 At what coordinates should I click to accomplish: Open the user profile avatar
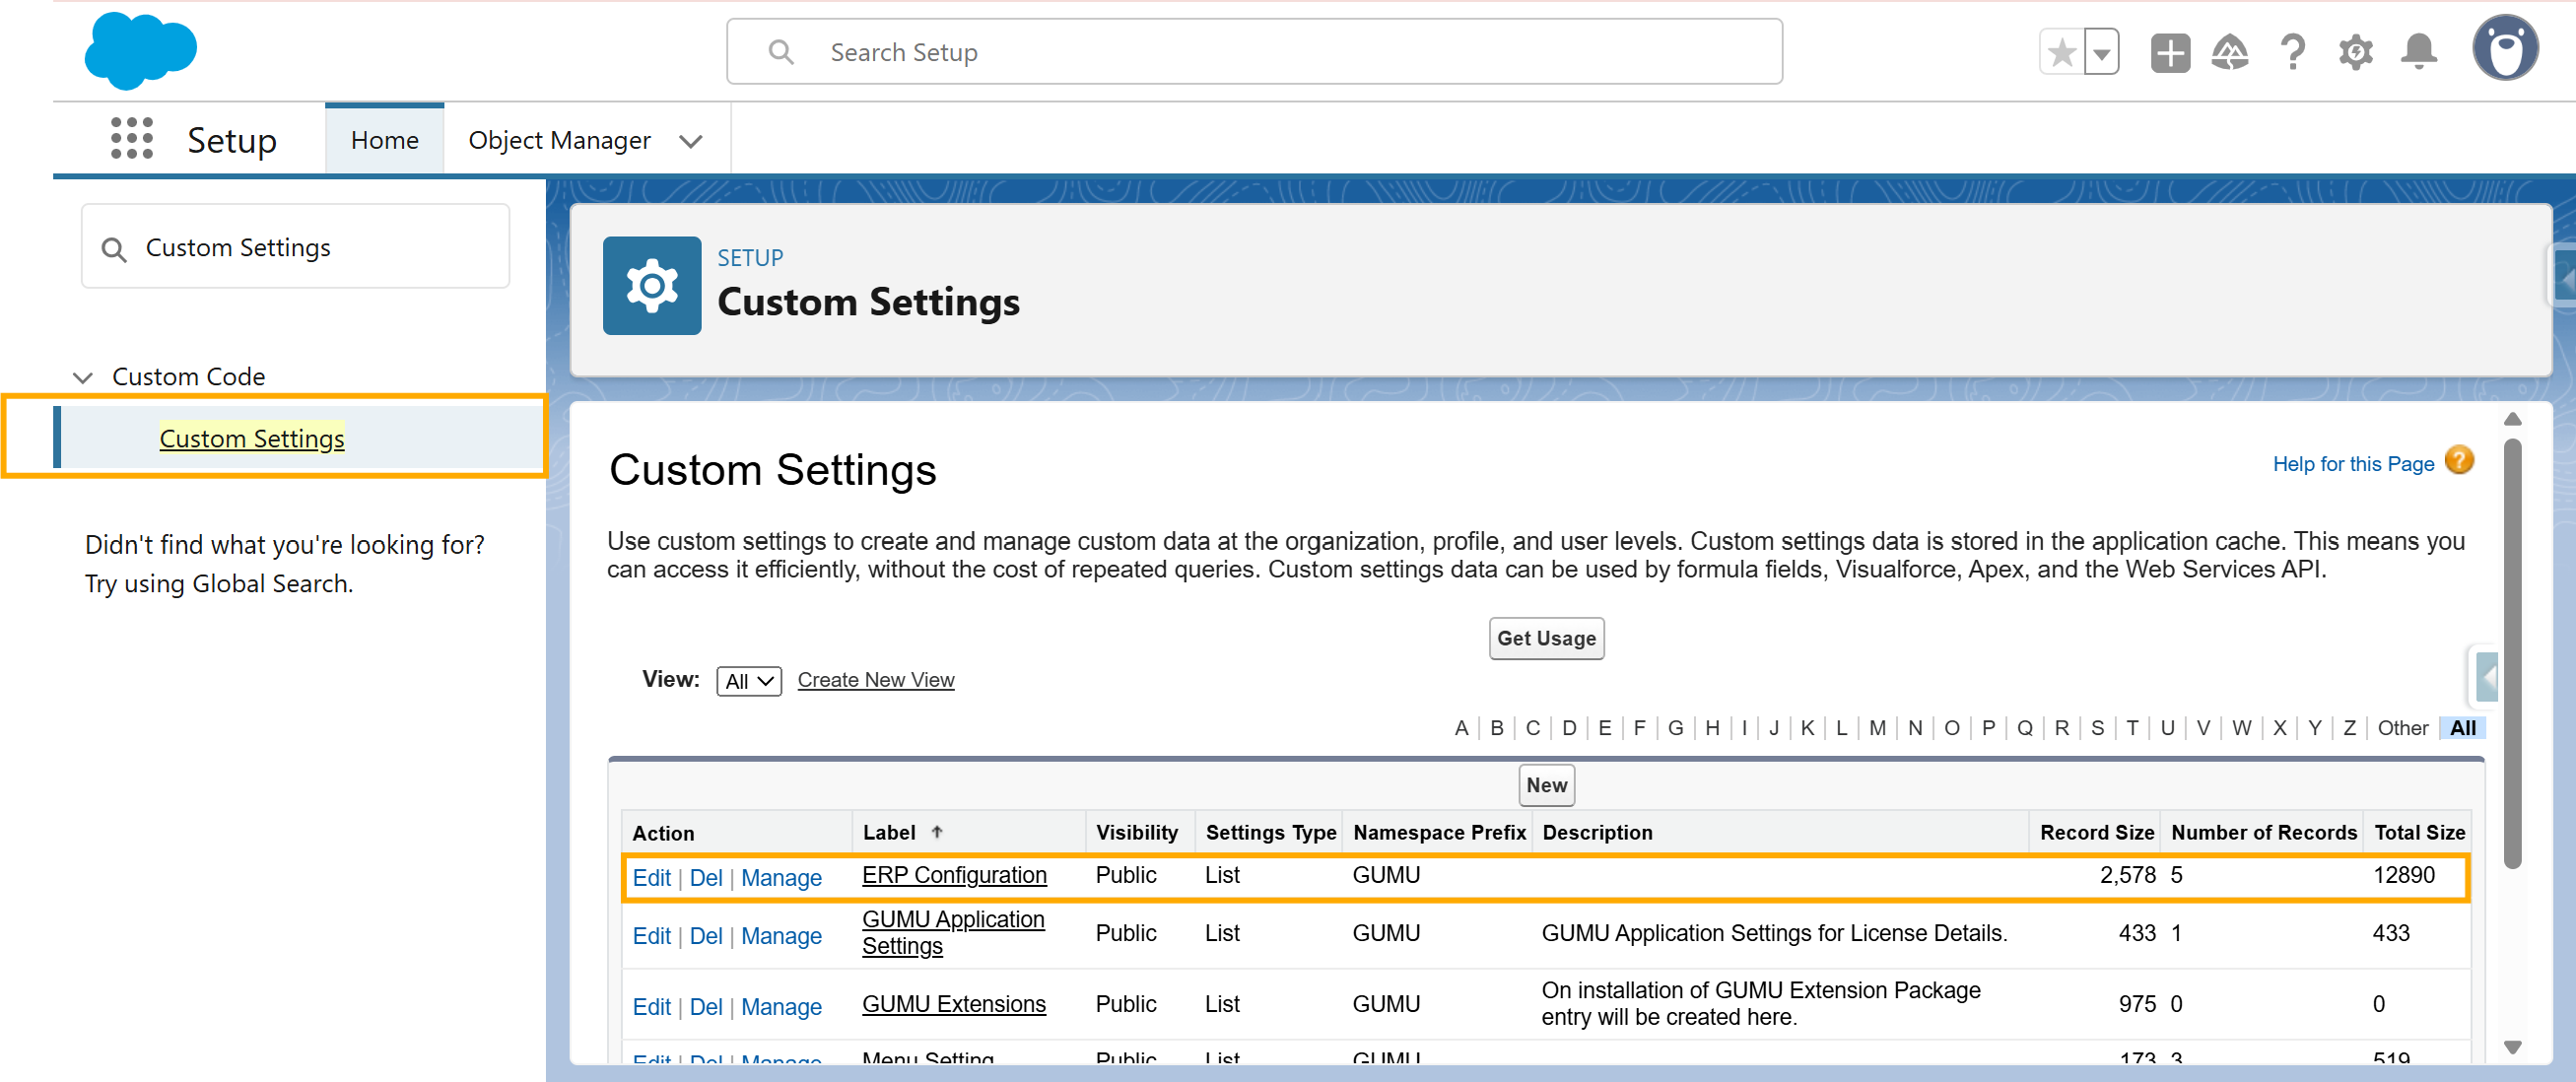point(2504,48)
